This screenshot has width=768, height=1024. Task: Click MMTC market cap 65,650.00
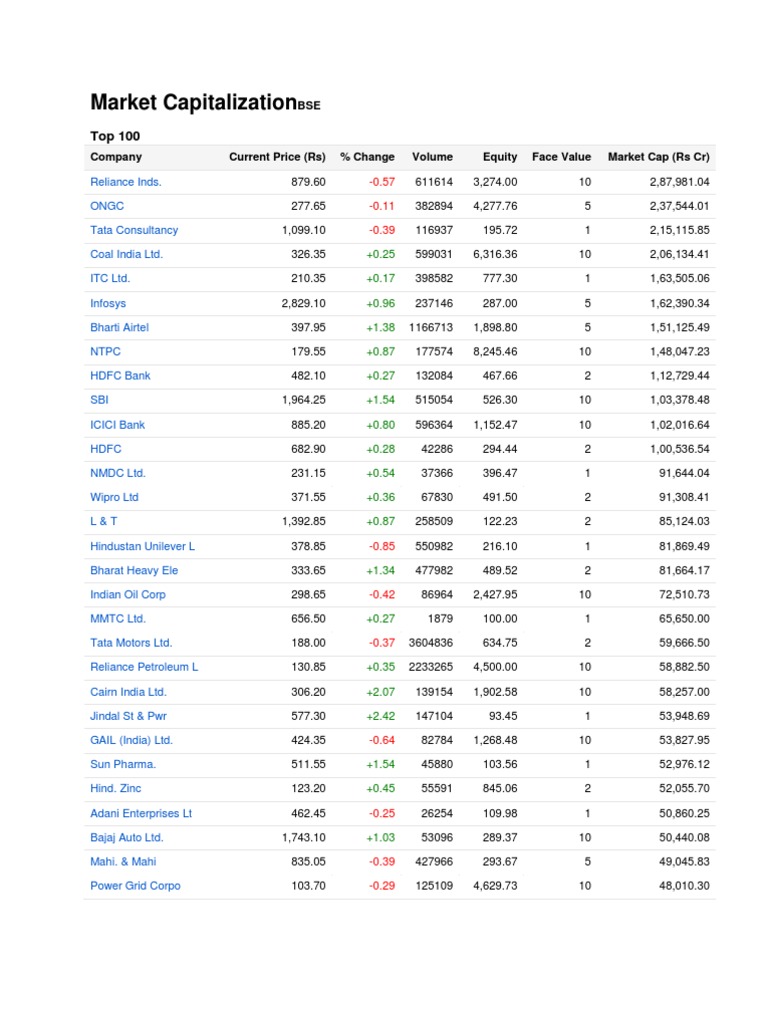pyautogui.click(x=684, y=619)
